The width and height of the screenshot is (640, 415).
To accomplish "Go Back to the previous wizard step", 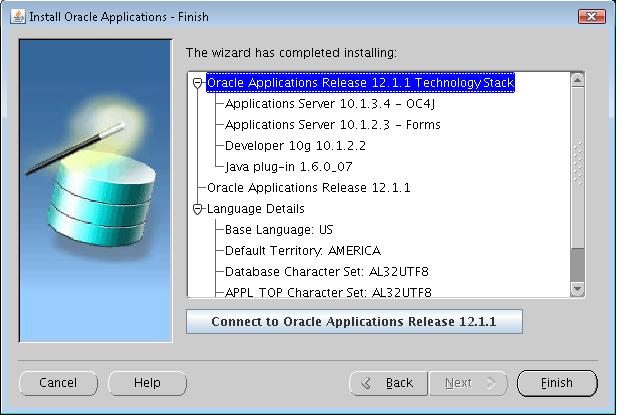I will pyautogui.click(x=388, y=383).
